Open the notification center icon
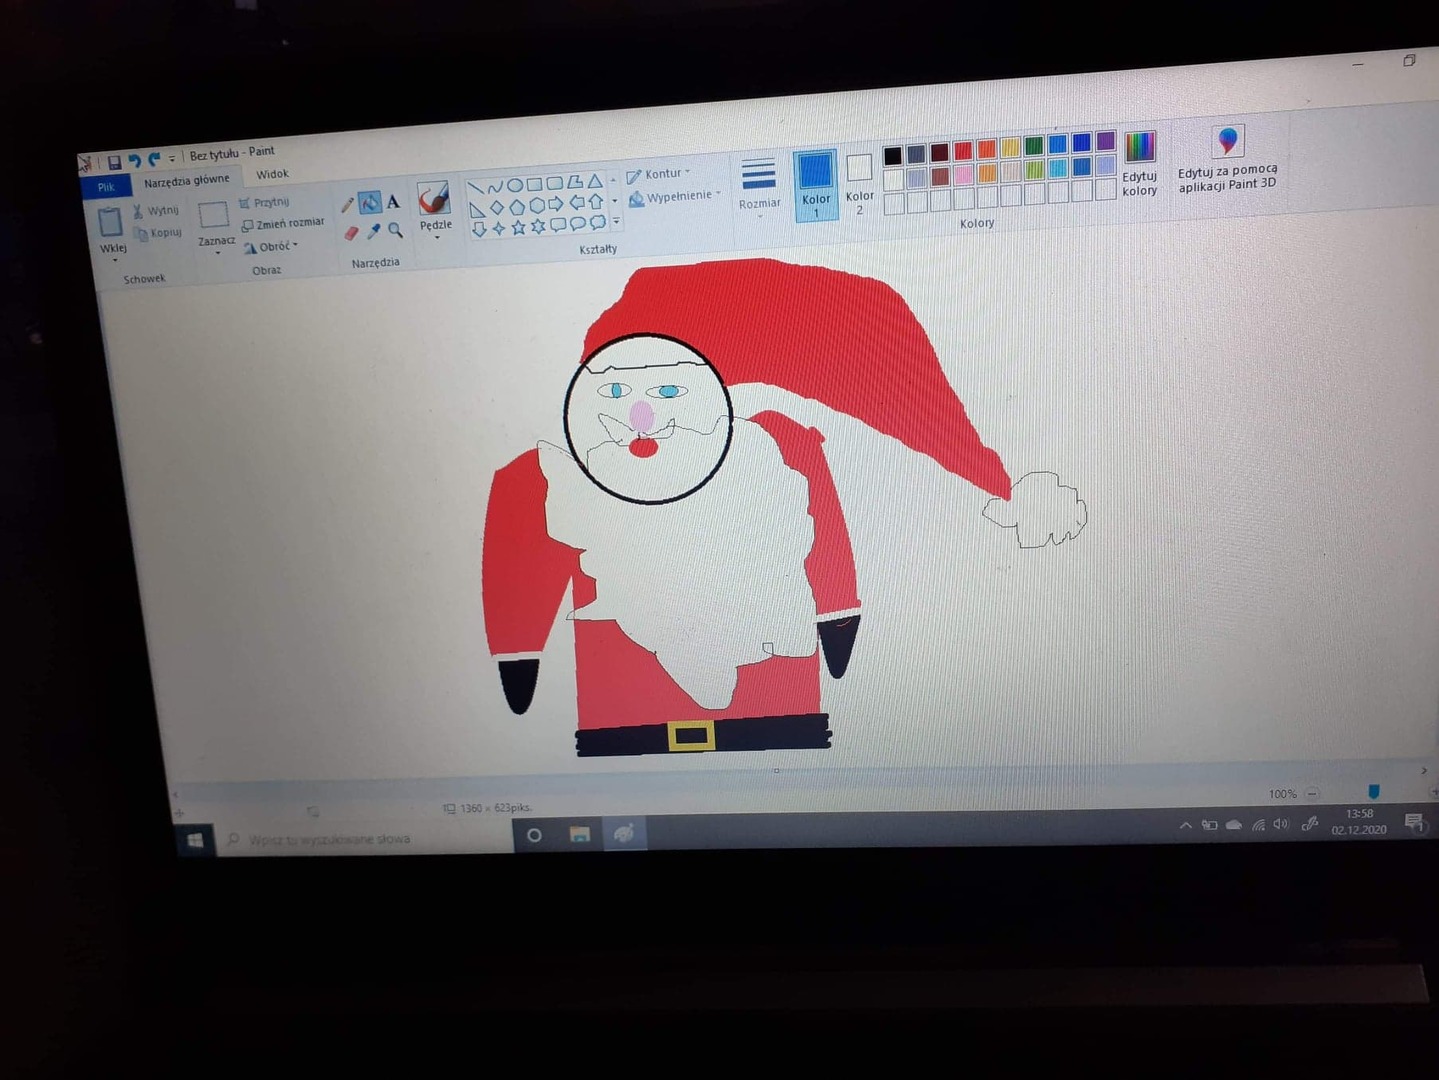This screenshot has width=1439, height=1080. click(1414, 822)
